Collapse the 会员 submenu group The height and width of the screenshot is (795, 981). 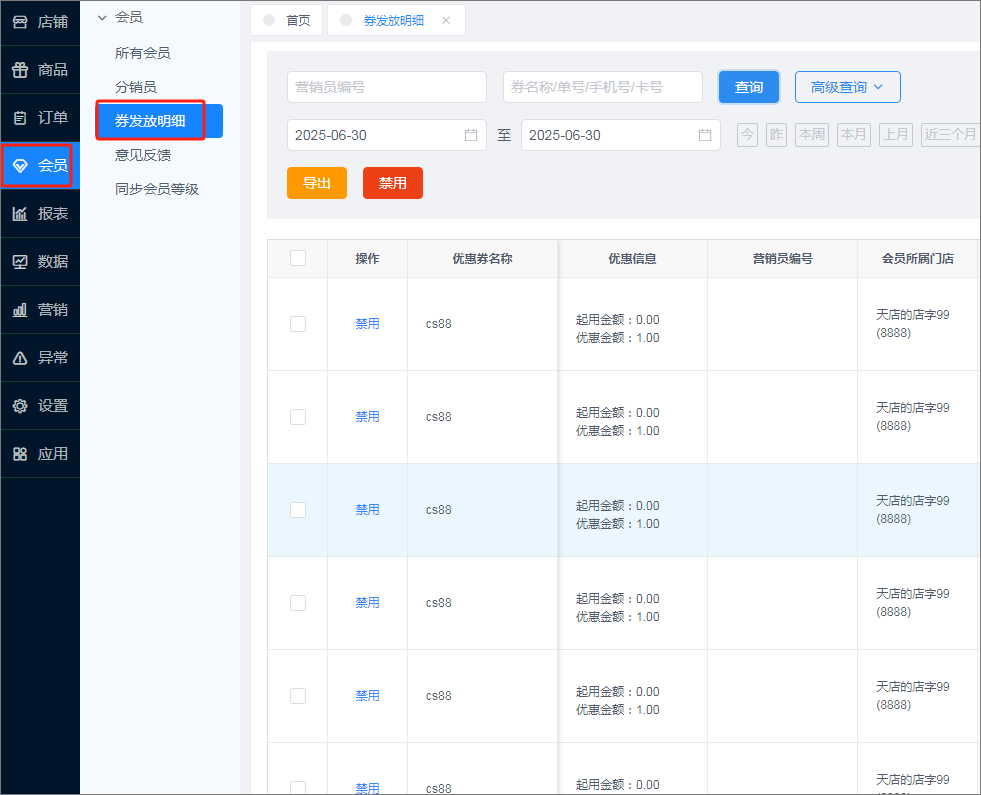pyautogui.click(x=102, y=18)
